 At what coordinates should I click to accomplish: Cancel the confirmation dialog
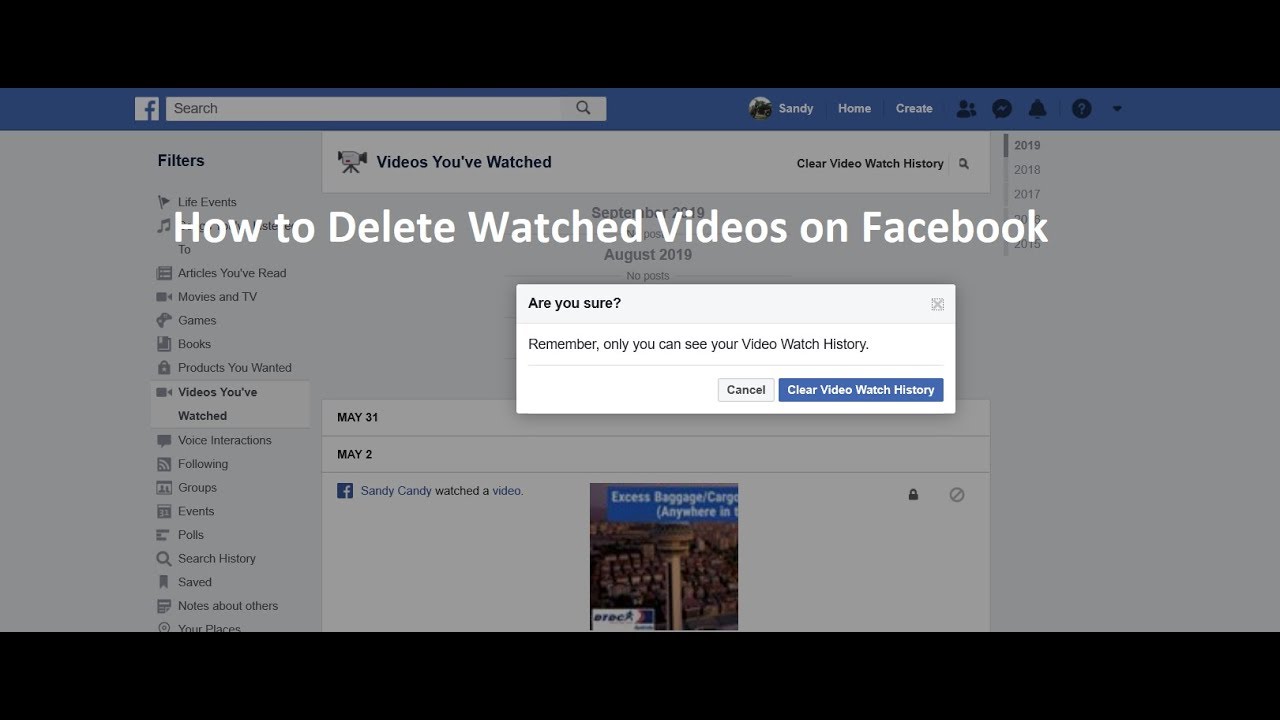[746, 390]
